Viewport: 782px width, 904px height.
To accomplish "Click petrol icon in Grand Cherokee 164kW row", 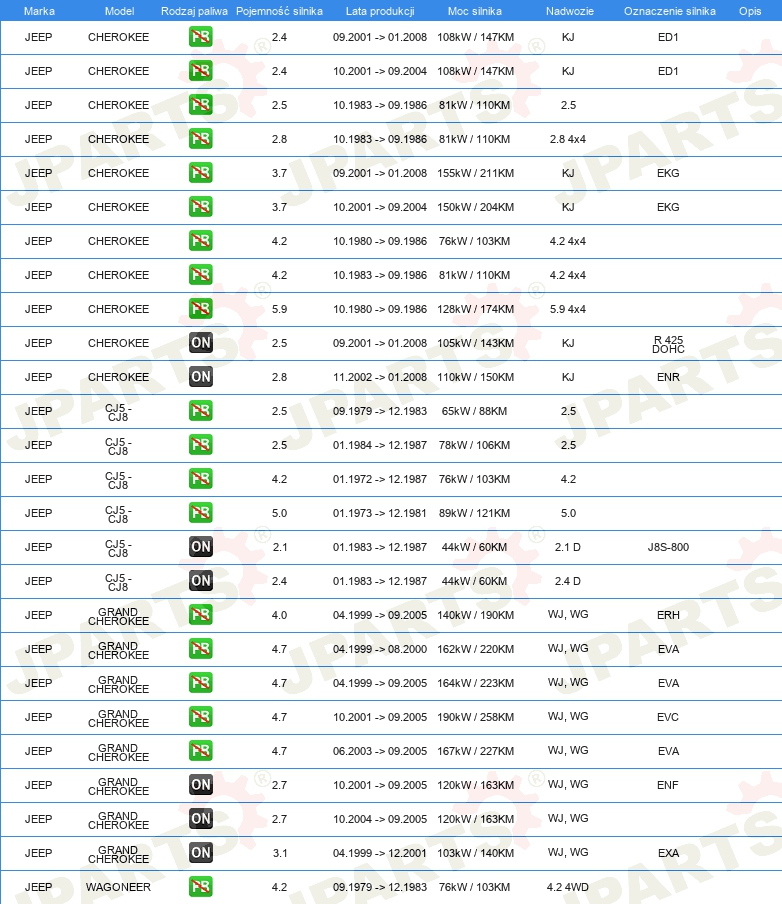I will click(201, 683).
